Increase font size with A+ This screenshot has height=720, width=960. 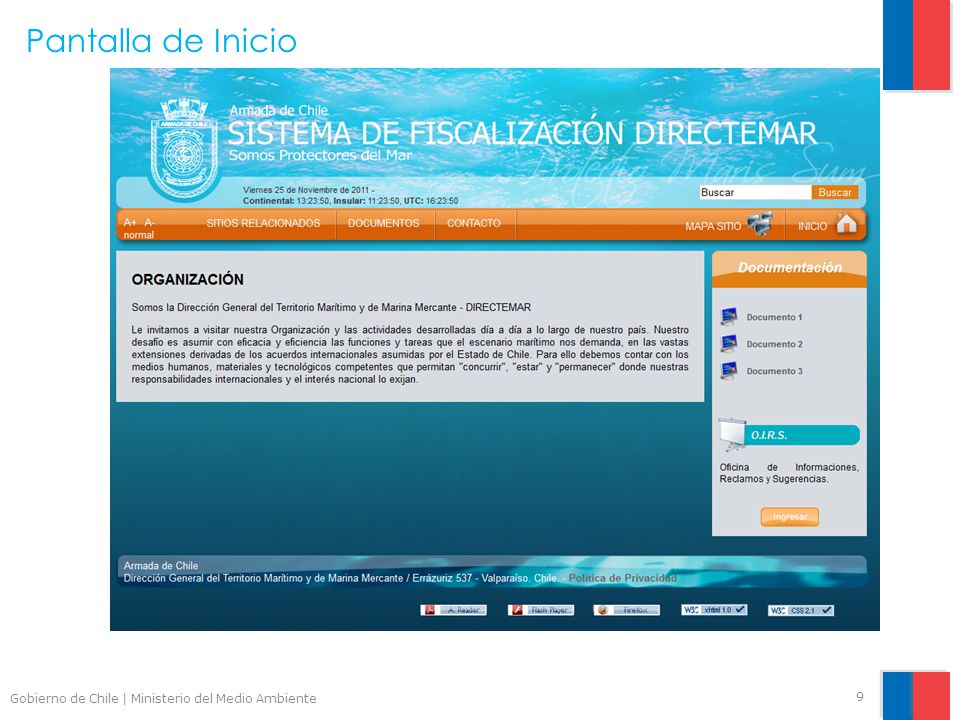coord(130,222)
